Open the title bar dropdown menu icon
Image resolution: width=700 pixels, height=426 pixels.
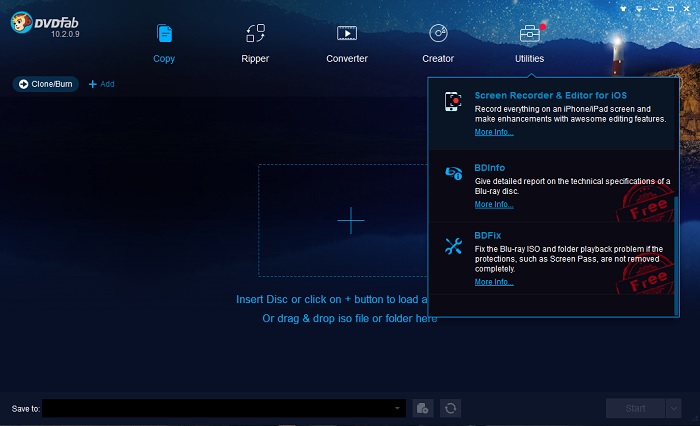pos(639,8)
